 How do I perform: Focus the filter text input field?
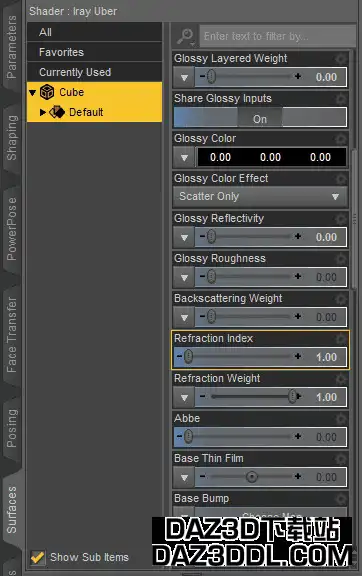(277, 36)
